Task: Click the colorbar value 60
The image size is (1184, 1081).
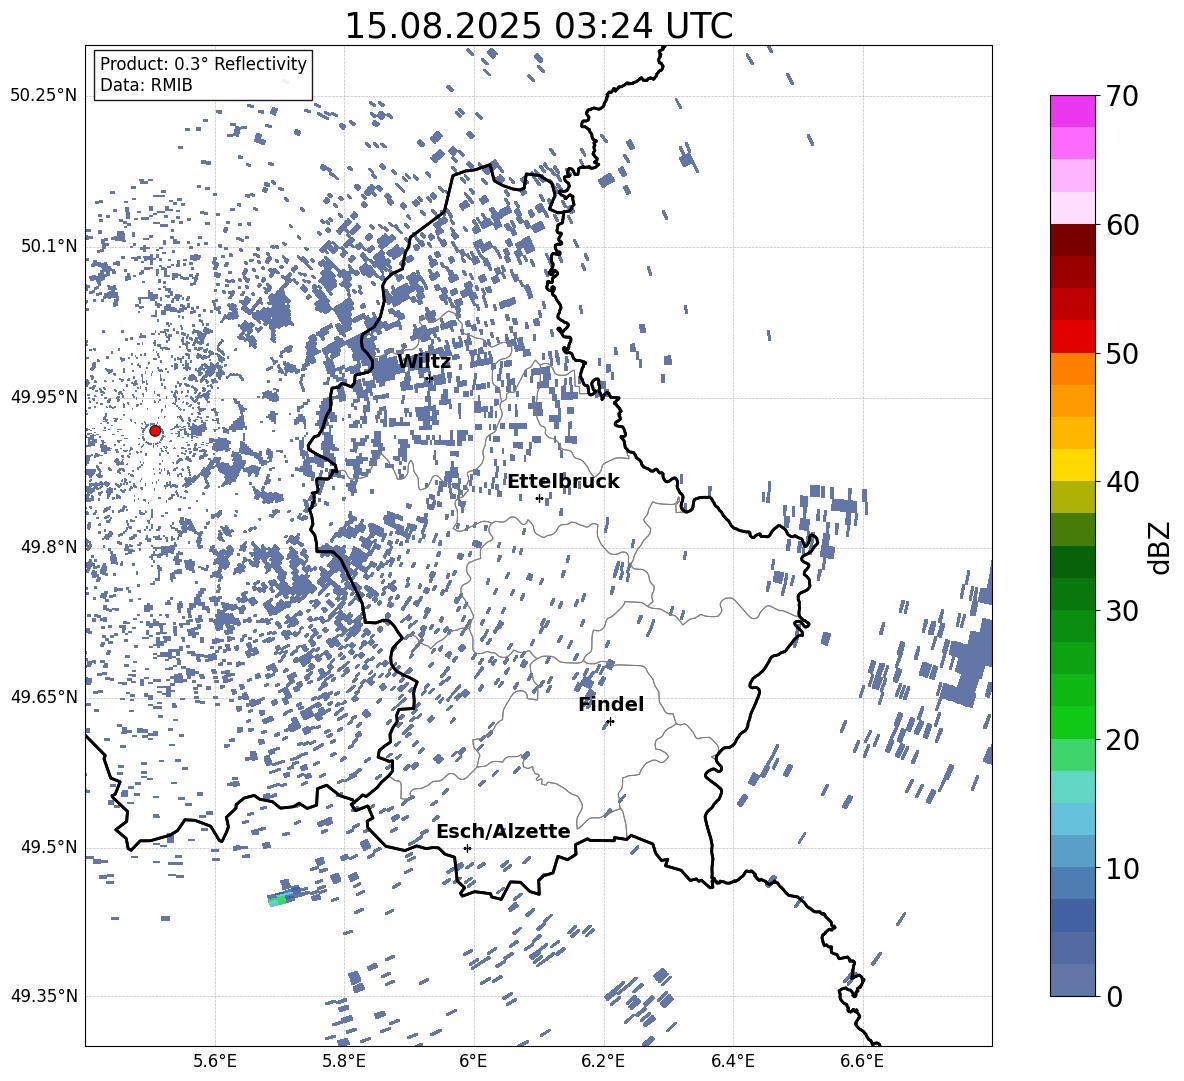Action: pos(1122,225)
